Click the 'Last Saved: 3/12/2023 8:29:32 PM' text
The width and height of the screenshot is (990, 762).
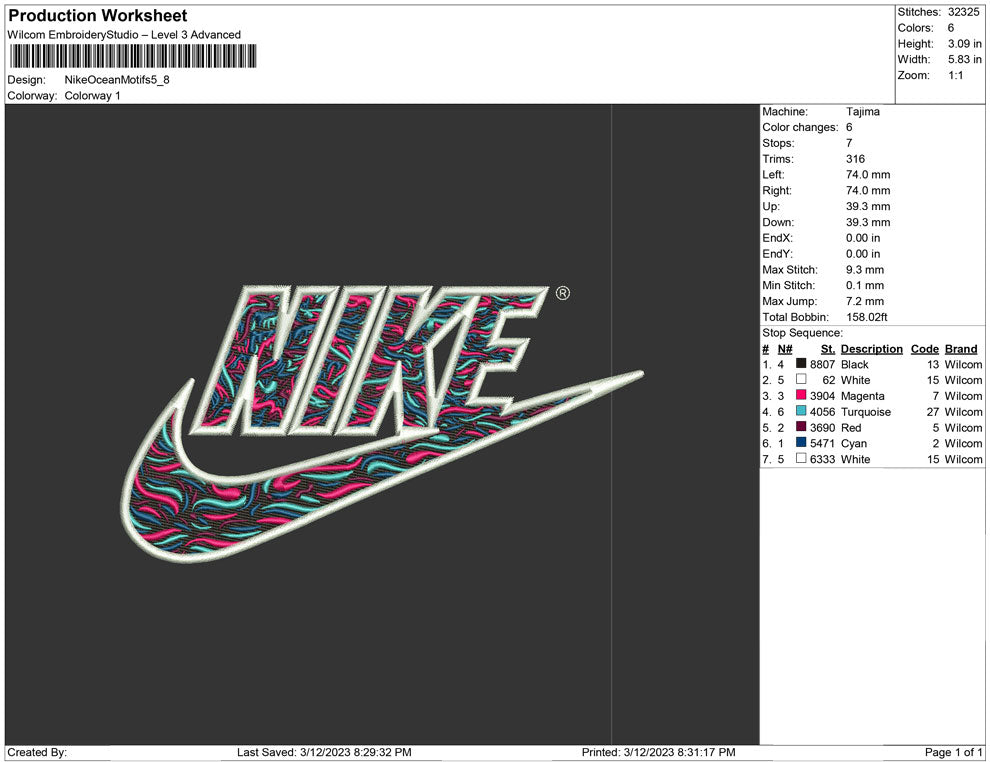pyautogui.click(x=324, y=752)
